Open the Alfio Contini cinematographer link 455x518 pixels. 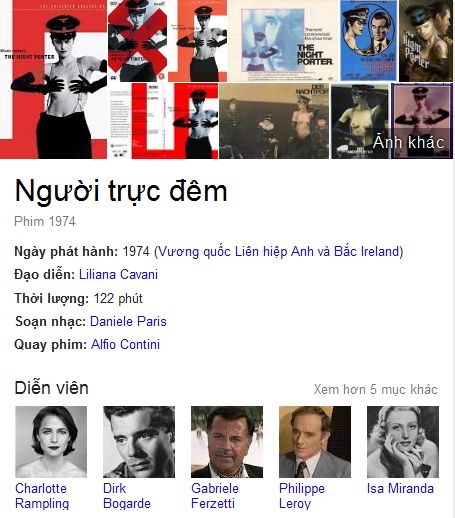[x=125, y=344]
